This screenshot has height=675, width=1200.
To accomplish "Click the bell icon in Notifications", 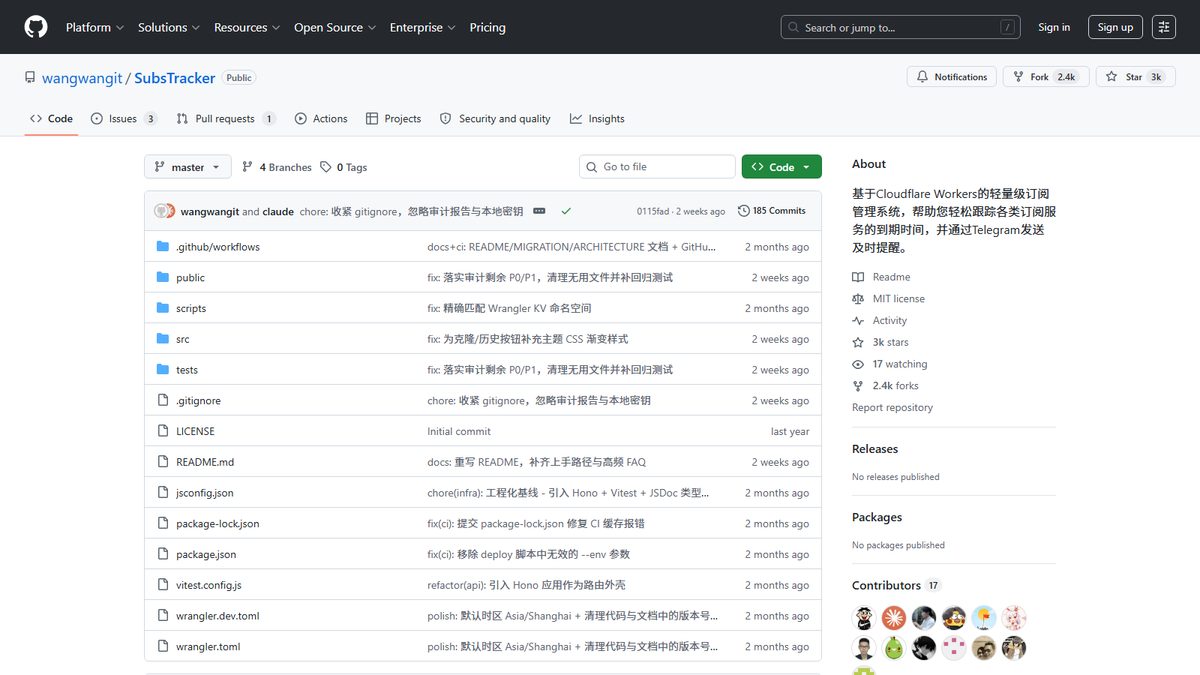I will point(923,77).
